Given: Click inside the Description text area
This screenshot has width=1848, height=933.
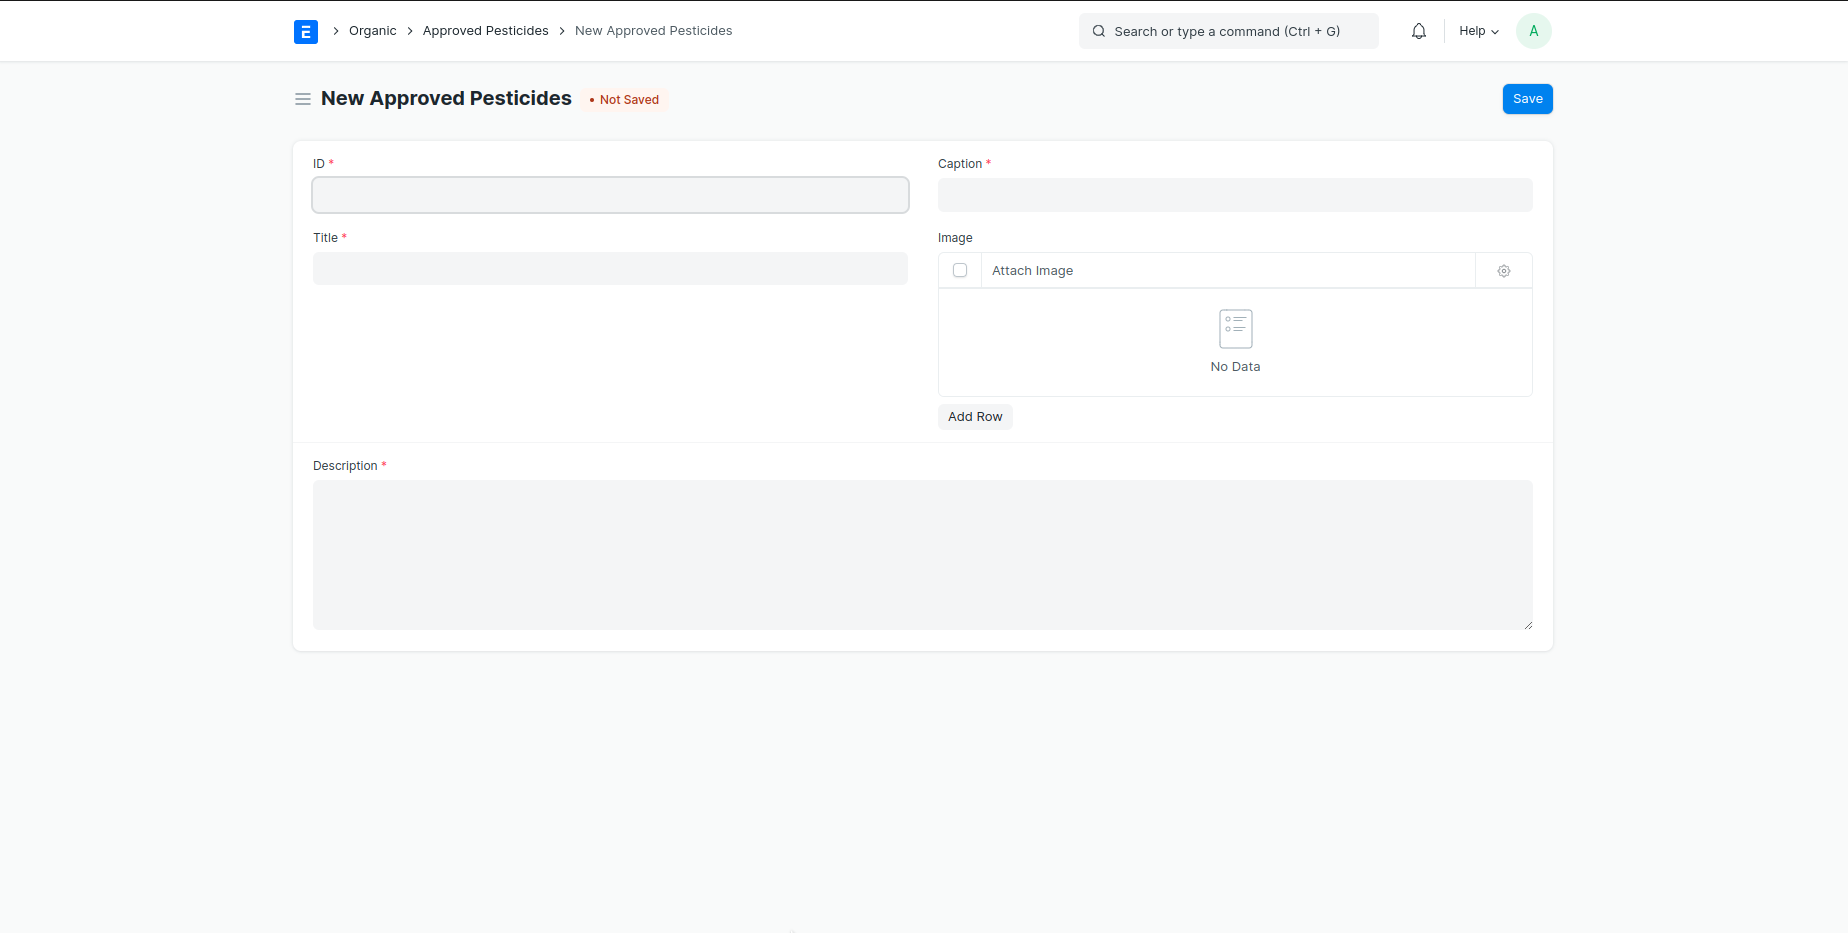Looking at the screenshot, I should coord(922,555).
